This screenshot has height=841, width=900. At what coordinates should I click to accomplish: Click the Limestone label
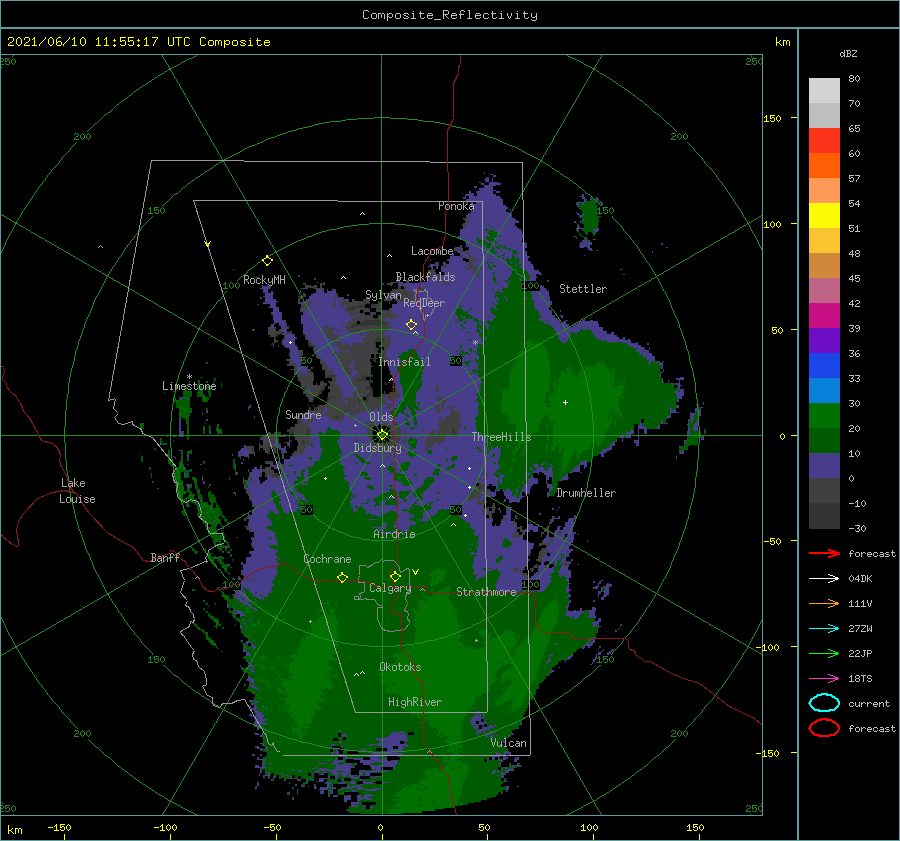[189, 386]
